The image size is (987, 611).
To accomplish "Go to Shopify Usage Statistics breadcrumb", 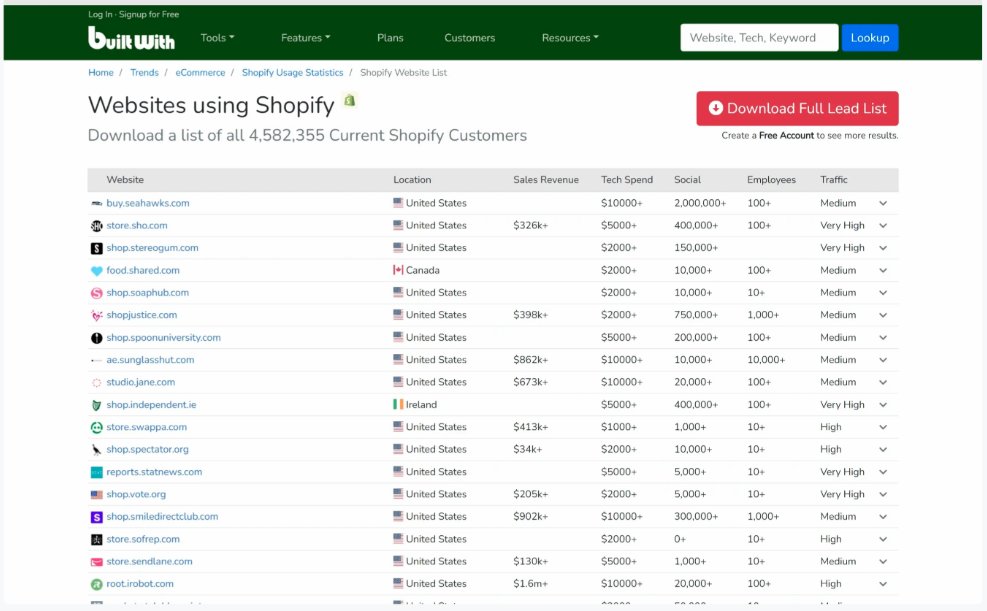I will click(x=293, y=72).
